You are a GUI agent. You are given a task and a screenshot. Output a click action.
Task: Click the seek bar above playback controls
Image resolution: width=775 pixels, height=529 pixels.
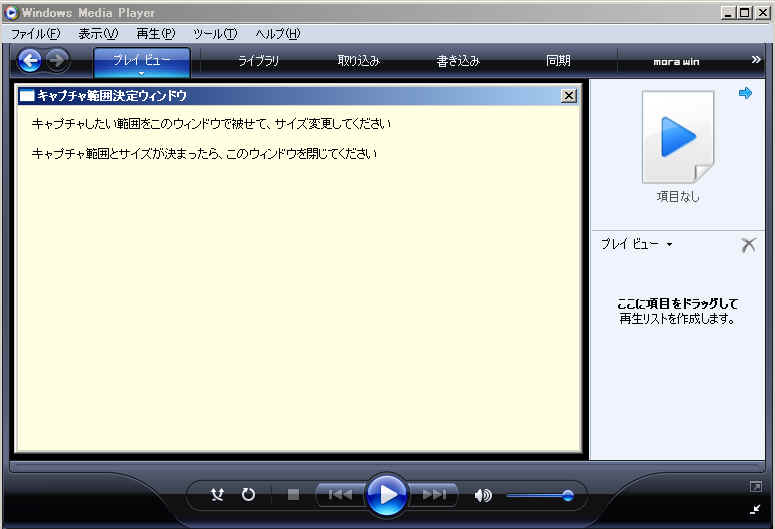(387, 466)
